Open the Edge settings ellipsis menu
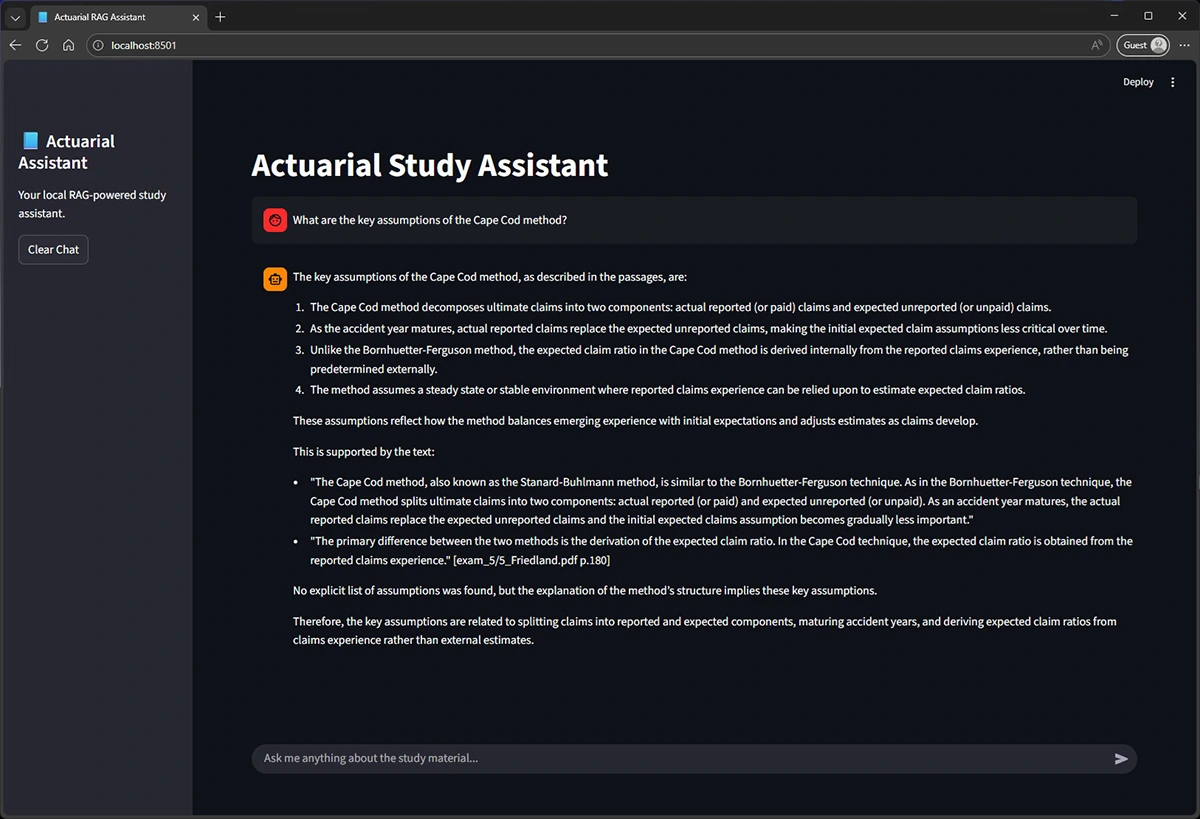The height and width of the screenshot is (819, 1200). point(1184,45)
